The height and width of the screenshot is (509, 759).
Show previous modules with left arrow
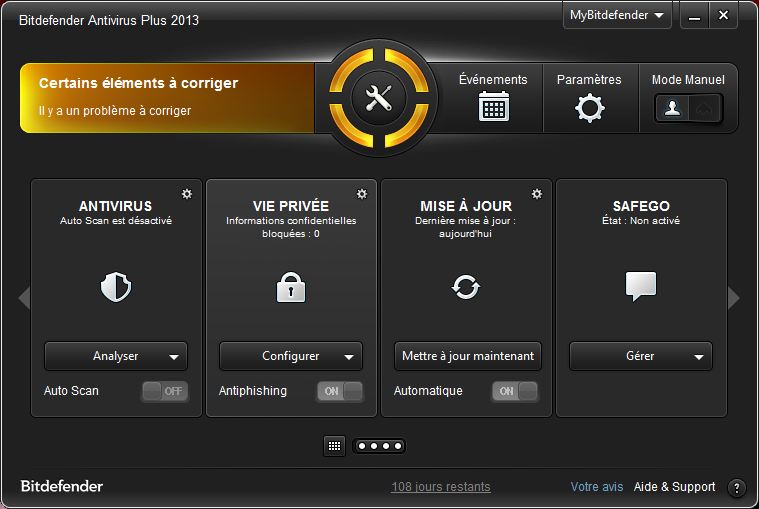tap(24, 297)
